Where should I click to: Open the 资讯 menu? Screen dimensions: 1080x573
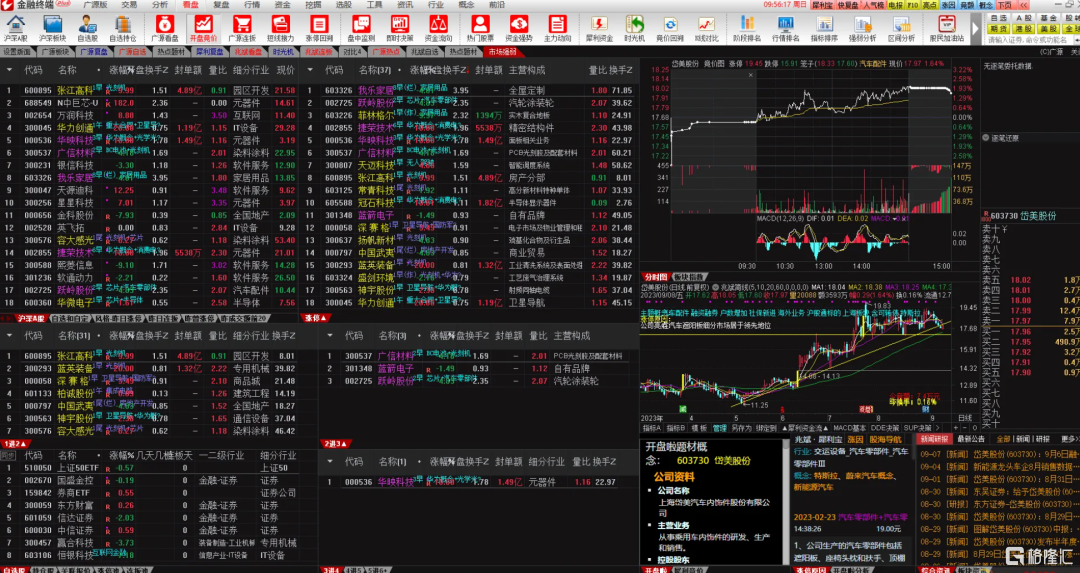[405, 5]
